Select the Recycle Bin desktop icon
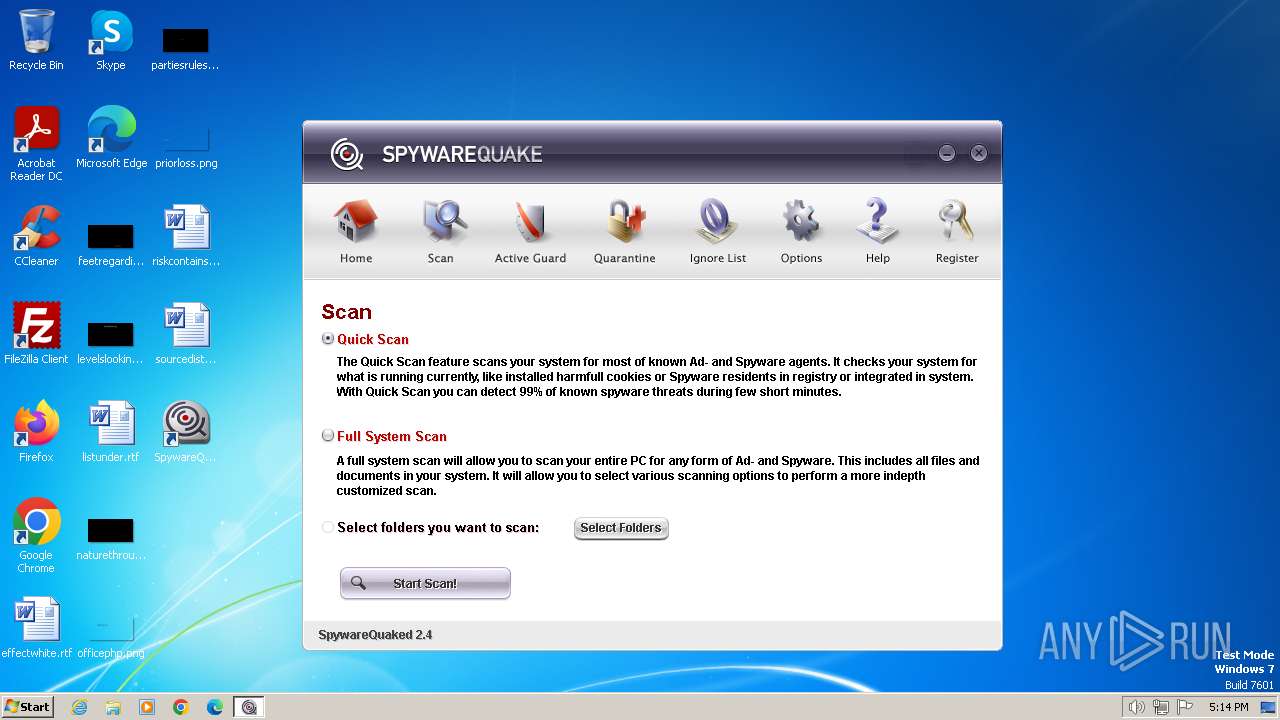 tap(37, 40)
